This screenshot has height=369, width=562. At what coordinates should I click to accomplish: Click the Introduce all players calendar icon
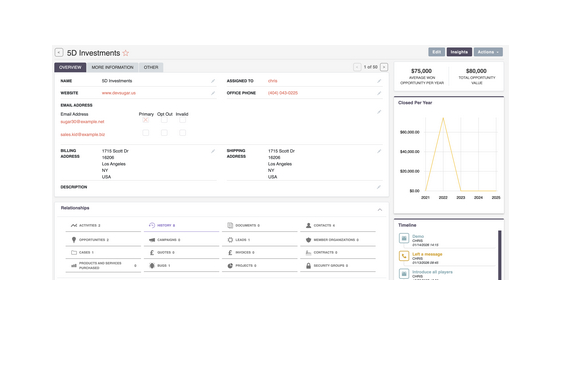click(404, 274)
